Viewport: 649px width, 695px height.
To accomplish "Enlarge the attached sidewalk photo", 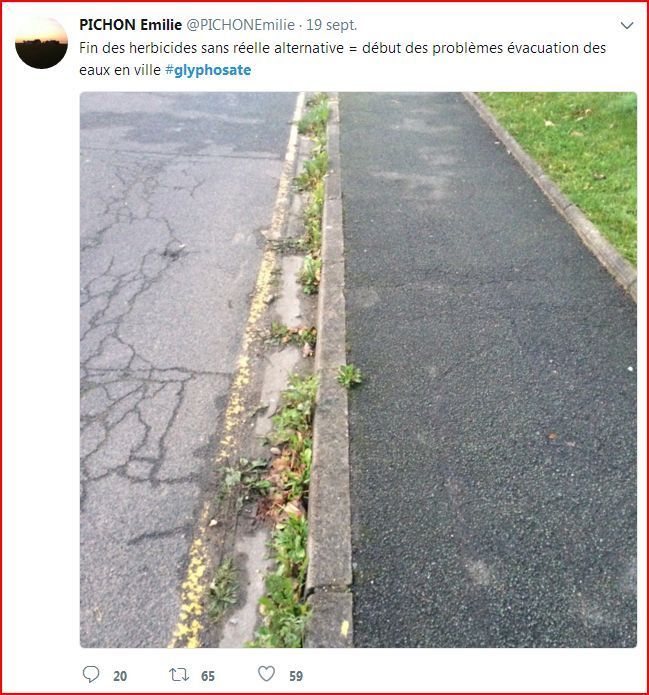I will pos(358,370).
